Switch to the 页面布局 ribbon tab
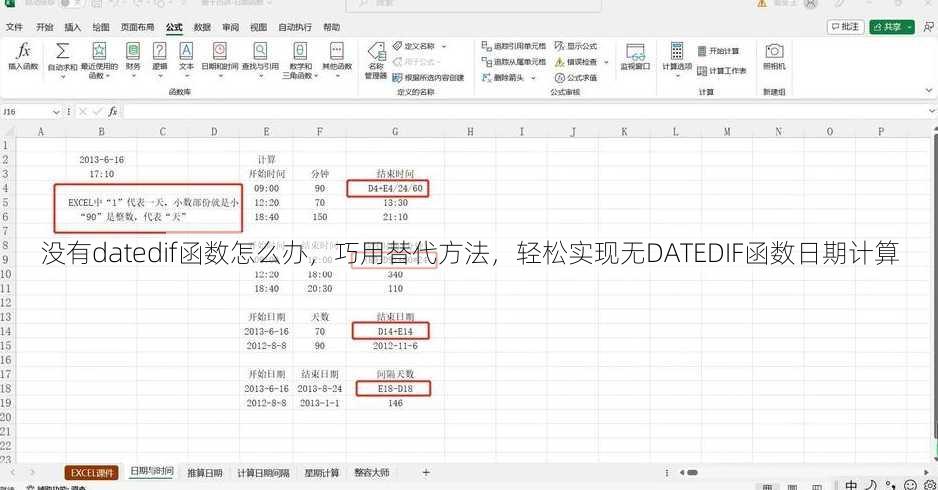This screenshot has height=490, width=938. 137,27
